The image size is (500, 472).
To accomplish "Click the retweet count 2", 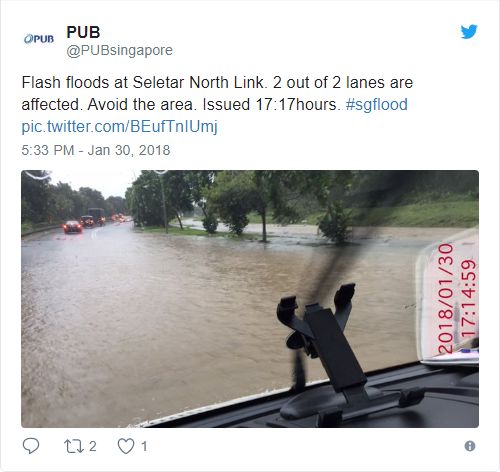I will pos(93,446).
